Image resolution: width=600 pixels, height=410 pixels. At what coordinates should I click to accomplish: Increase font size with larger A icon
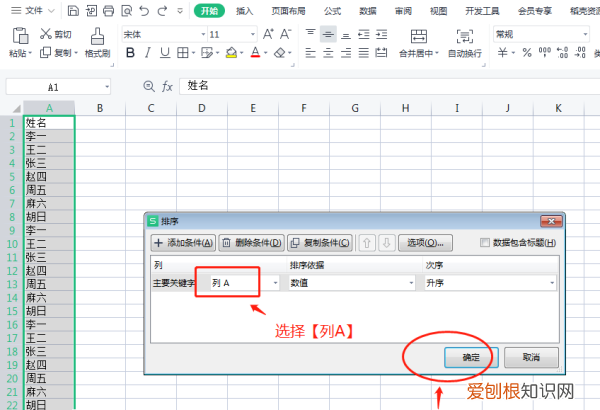[x=268, y=34]
